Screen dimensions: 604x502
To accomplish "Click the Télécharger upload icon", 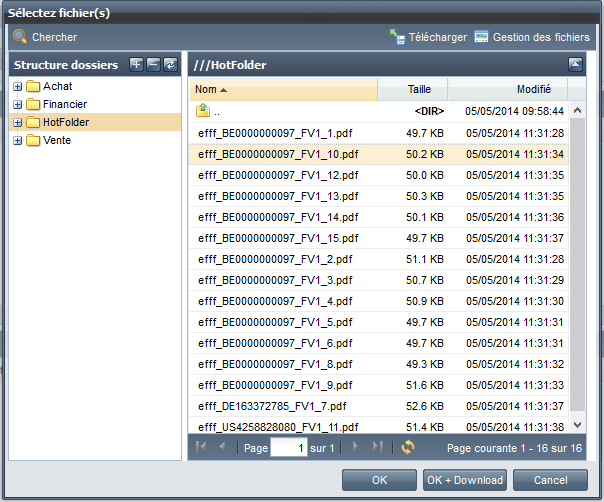I will point(397,37).
